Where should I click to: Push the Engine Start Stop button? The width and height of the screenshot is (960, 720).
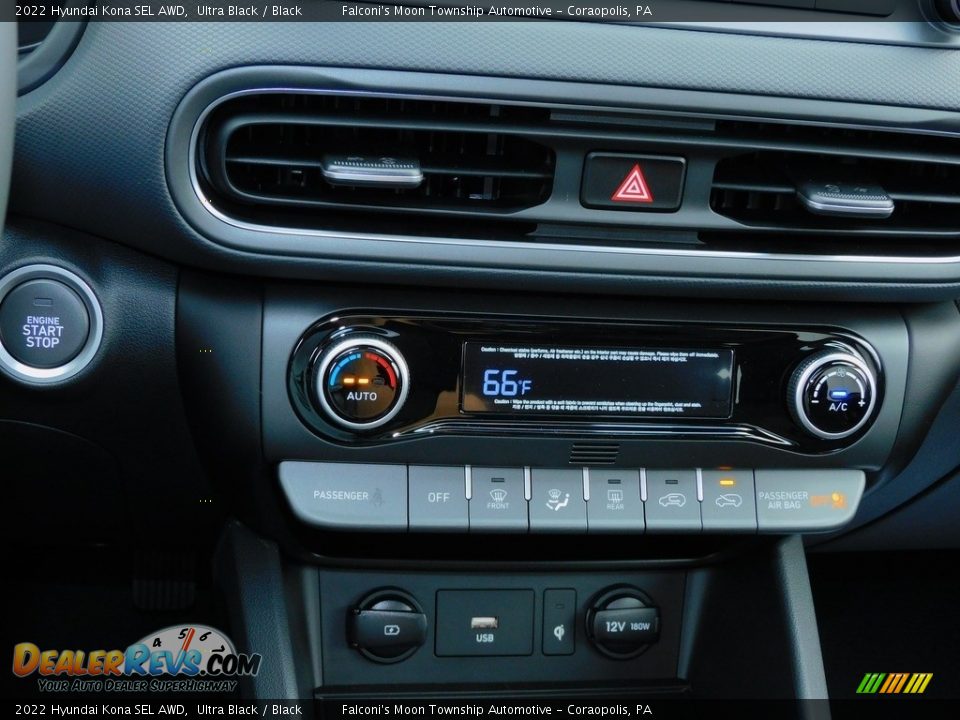tap(44, 324)
